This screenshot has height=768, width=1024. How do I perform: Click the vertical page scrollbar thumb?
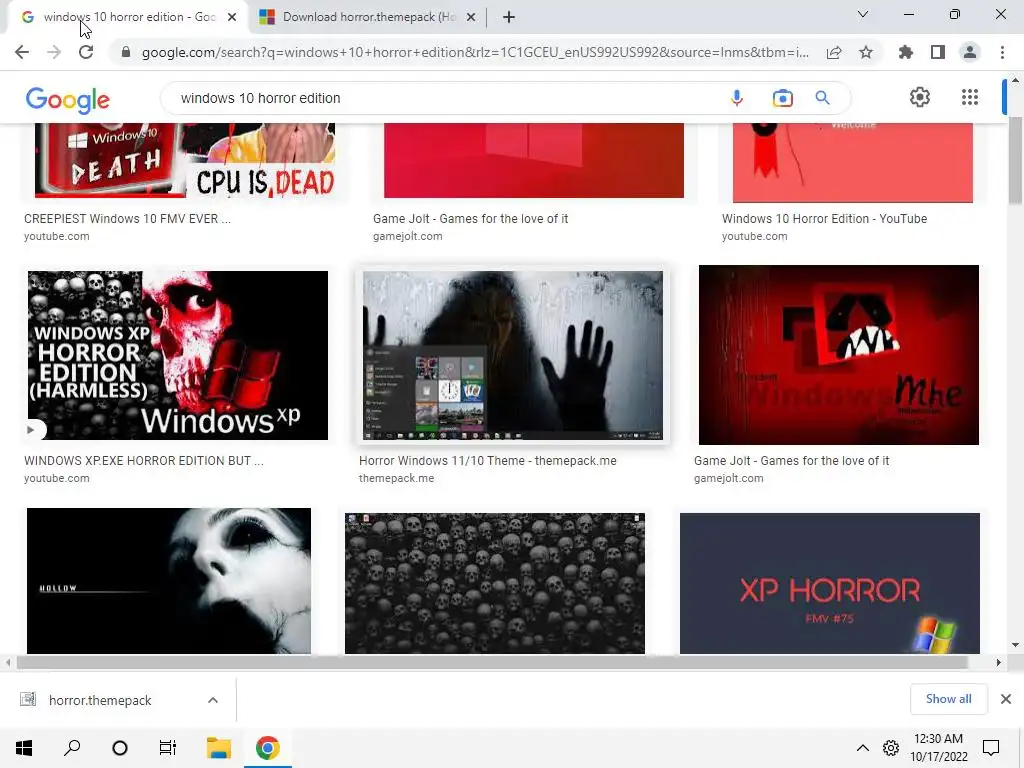coord(1015,161)
